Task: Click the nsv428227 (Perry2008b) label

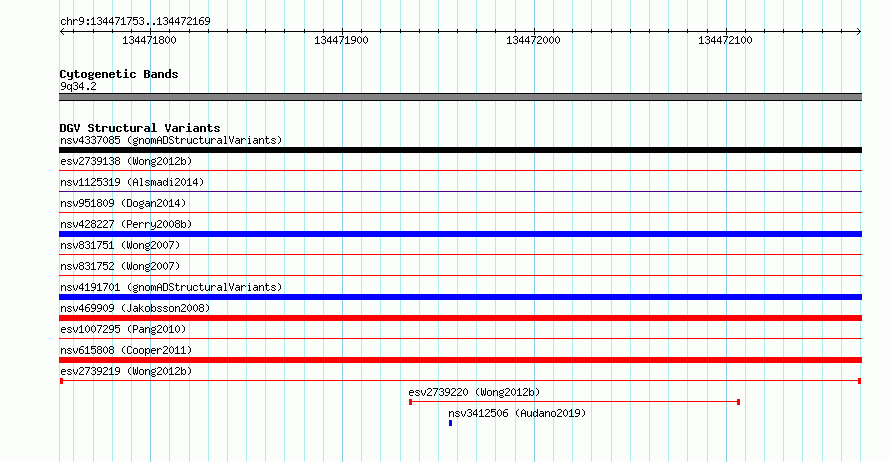Action: click(126, 224)
